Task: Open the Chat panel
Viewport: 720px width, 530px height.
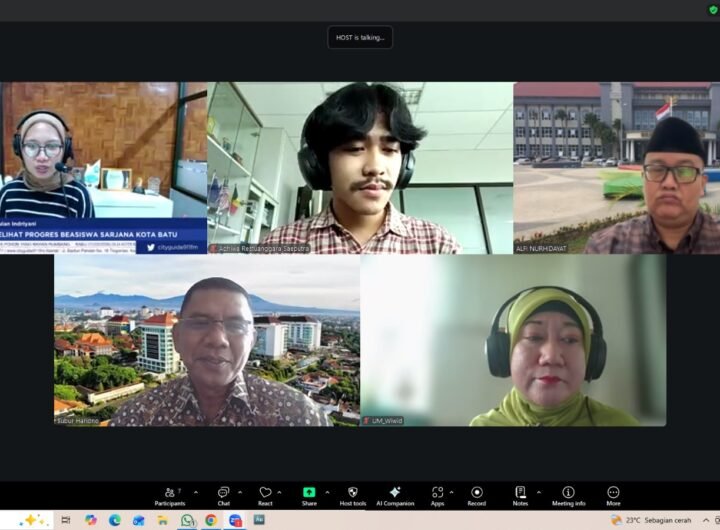Action: pos(223,495)
